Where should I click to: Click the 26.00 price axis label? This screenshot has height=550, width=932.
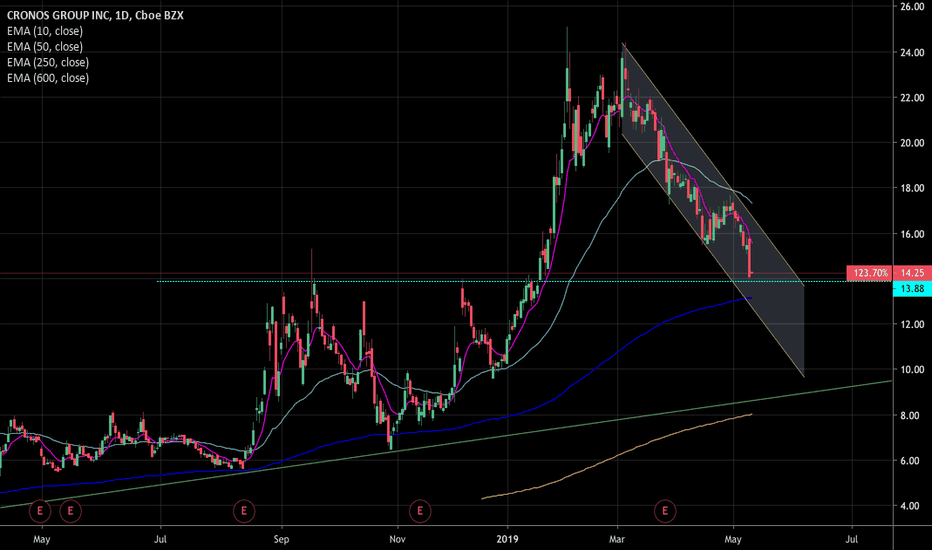click(912, 7)
